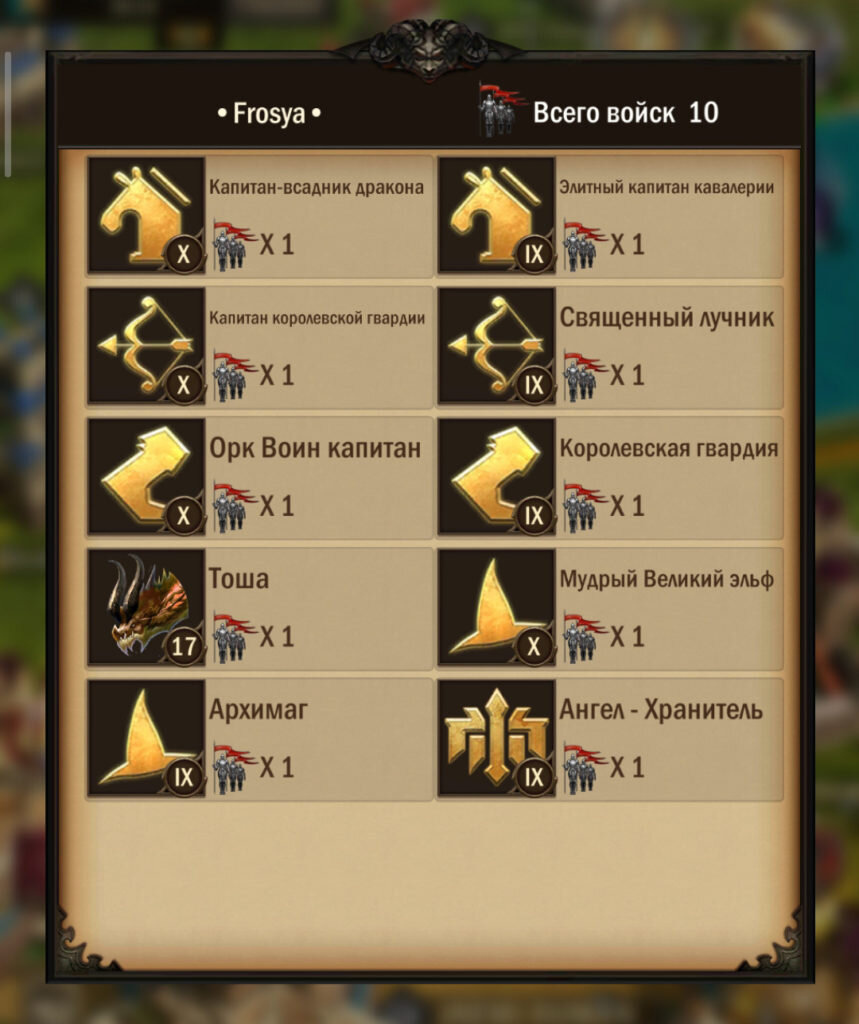This screenshot has width=859, height=1024.
Task: Tap the Священный лучник bow icon
Action: point(496,345)
